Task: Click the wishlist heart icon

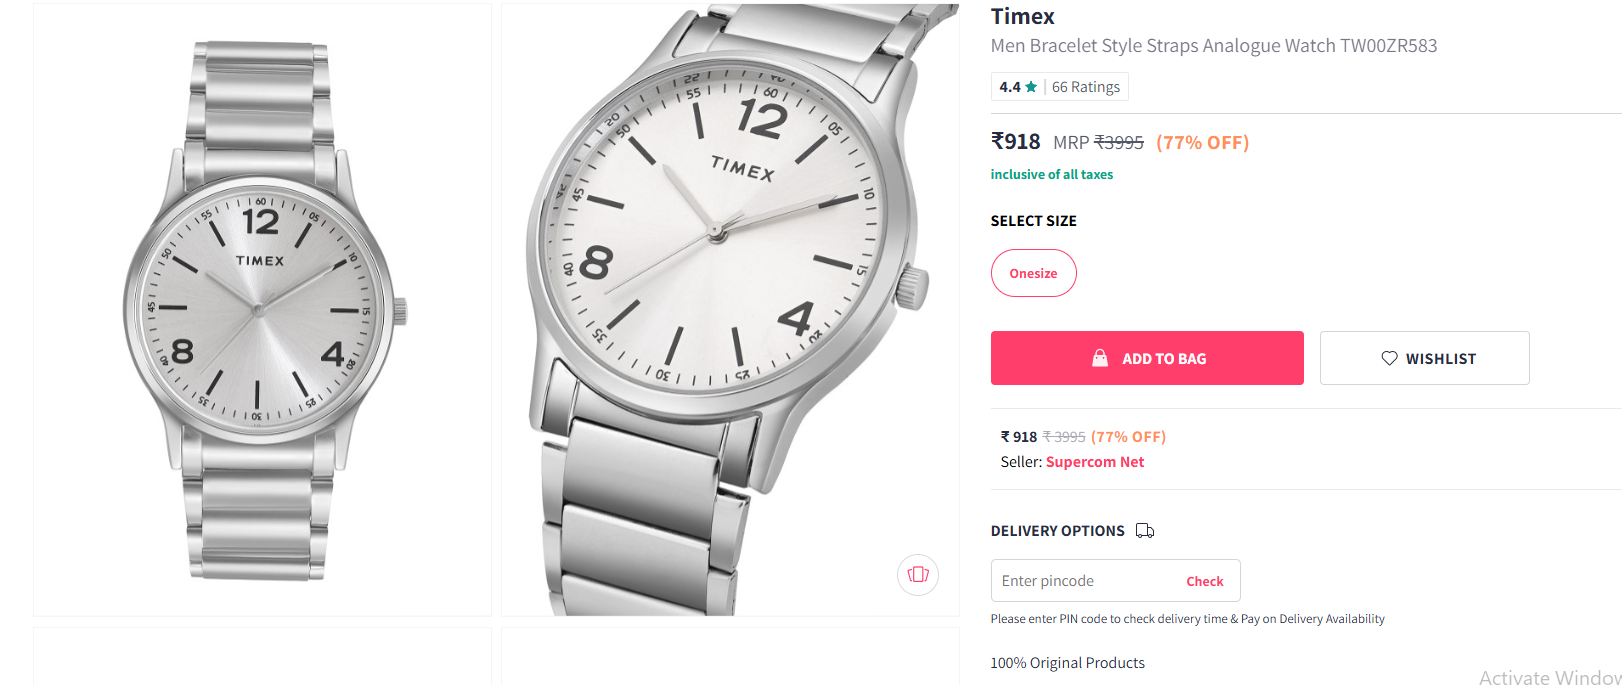Action: pyautogui.click(x=1389, y=358)
